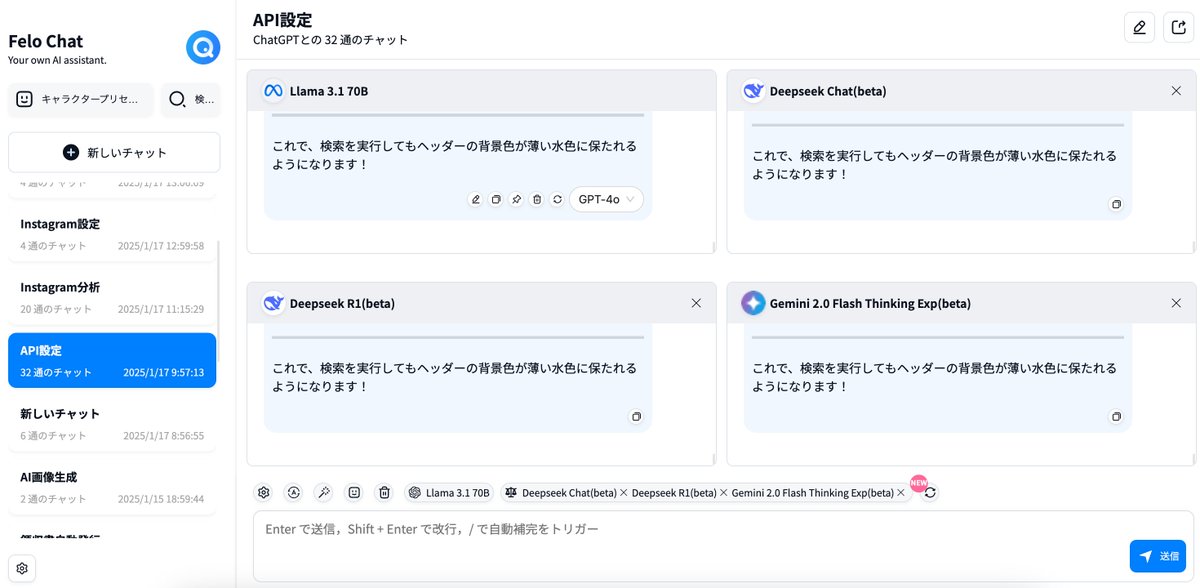
Task: Remove Deepseek Chat(beta) from compare chip
Action: coord(623,493)
